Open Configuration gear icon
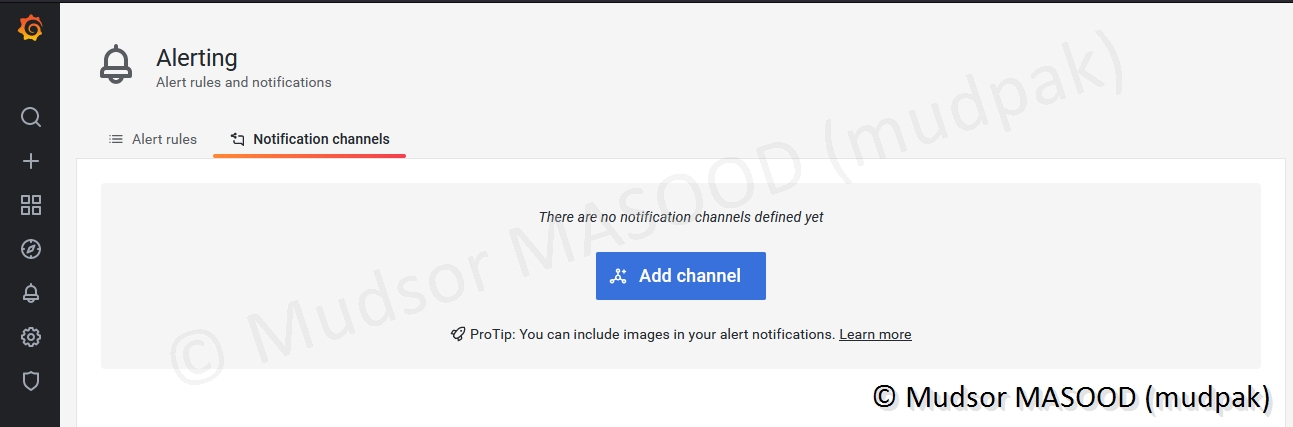This screenshot has width=1293, height=427. tap(31, 337)
